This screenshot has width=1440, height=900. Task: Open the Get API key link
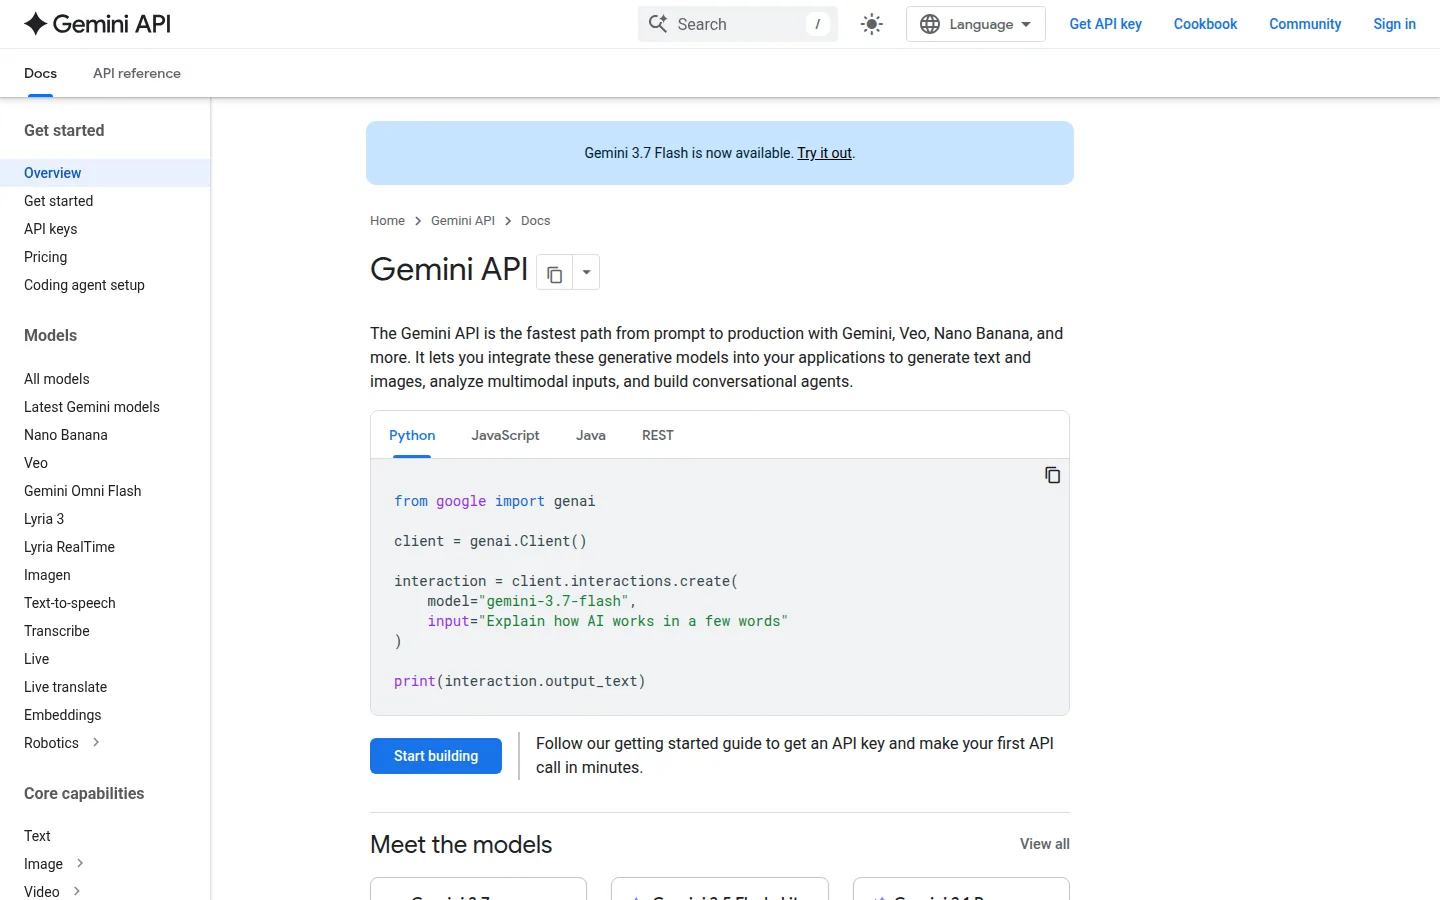[1105, 24]
